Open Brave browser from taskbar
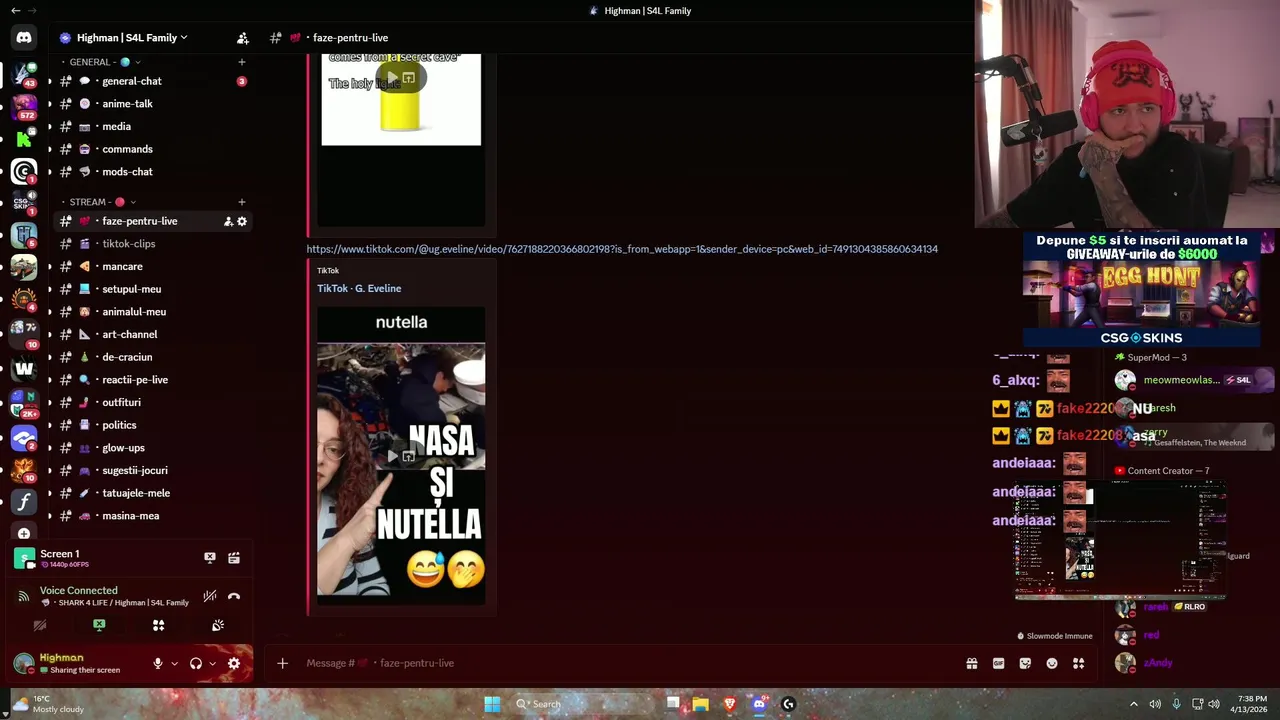This screenshot has width=1280, height=720. click(x=730, y=704)
